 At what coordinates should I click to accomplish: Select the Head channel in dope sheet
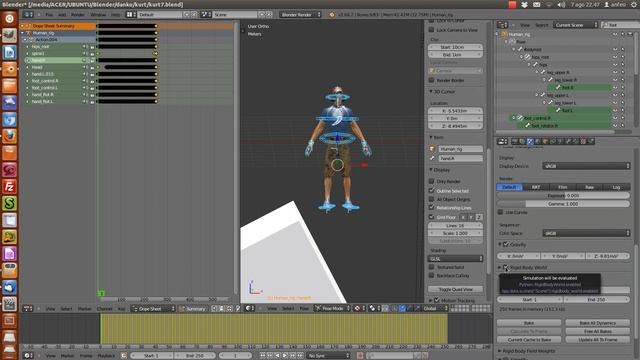tap(37, 67)
